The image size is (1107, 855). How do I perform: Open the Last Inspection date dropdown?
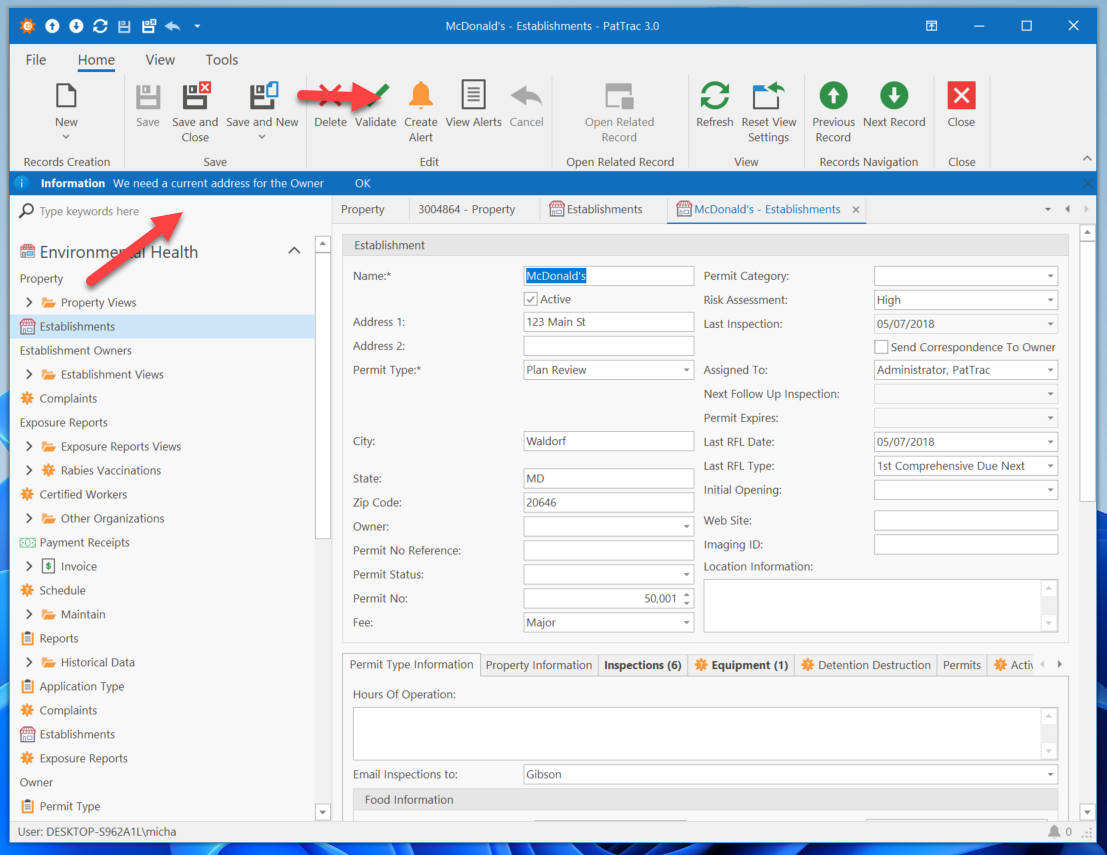[1050, 324]
